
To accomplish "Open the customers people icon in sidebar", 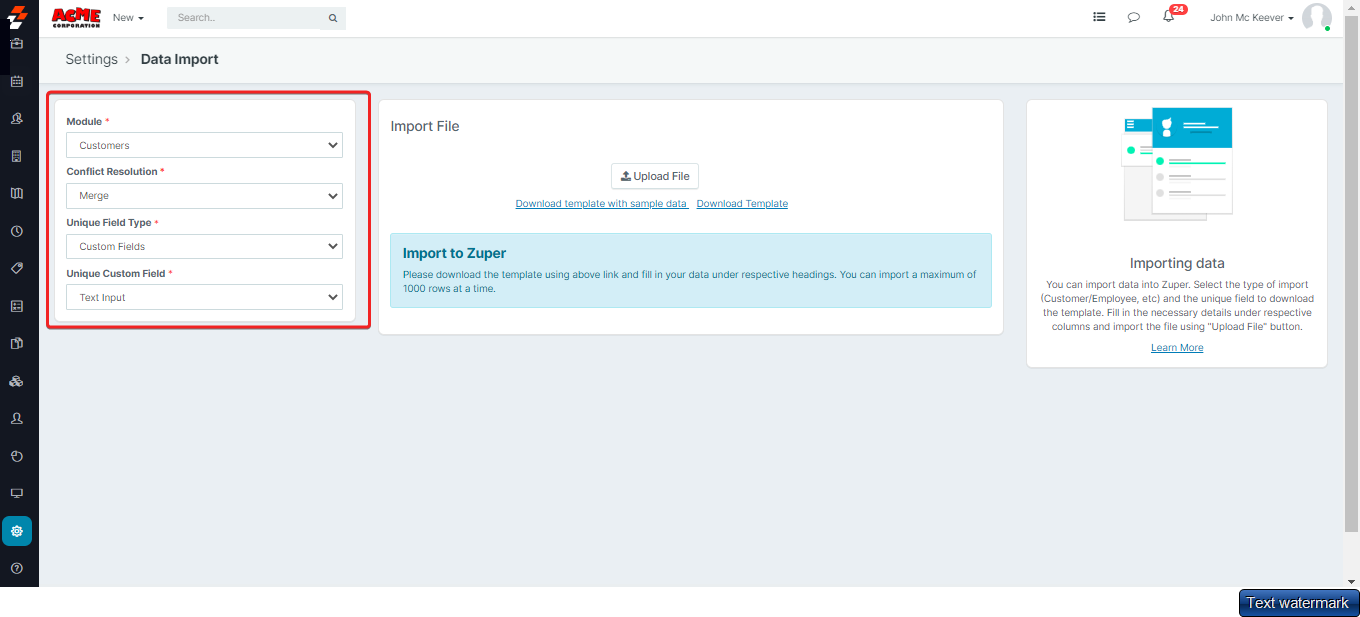I will [x=17, y=118].
